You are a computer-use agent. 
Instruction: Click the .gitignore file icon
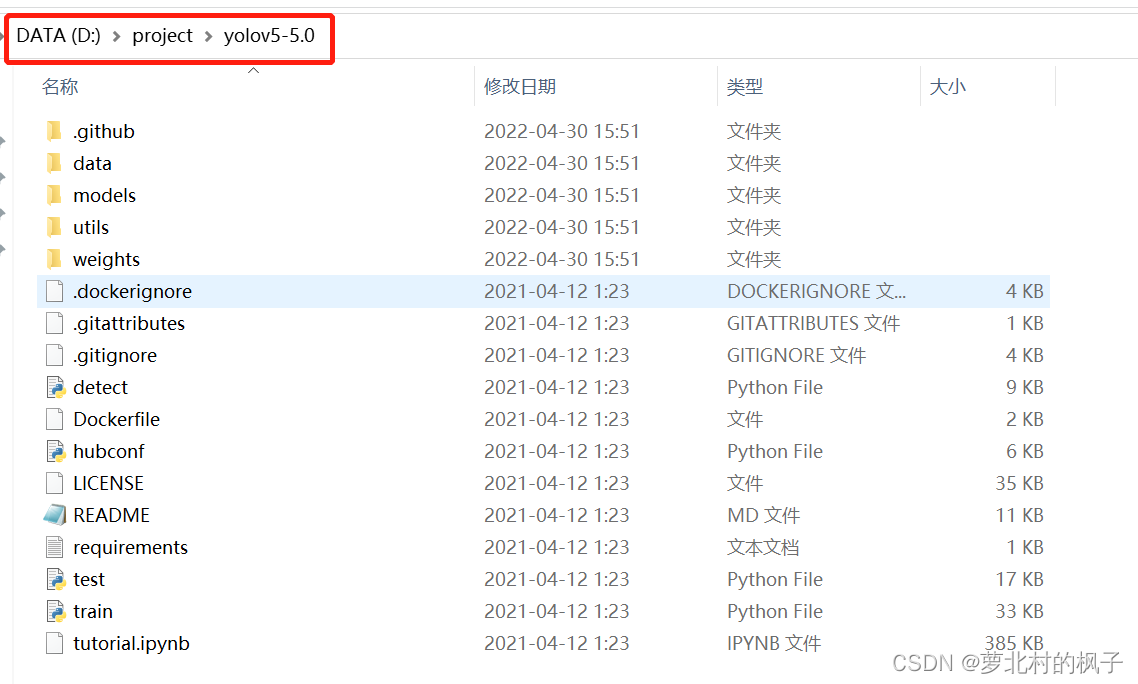coord(54,355)
